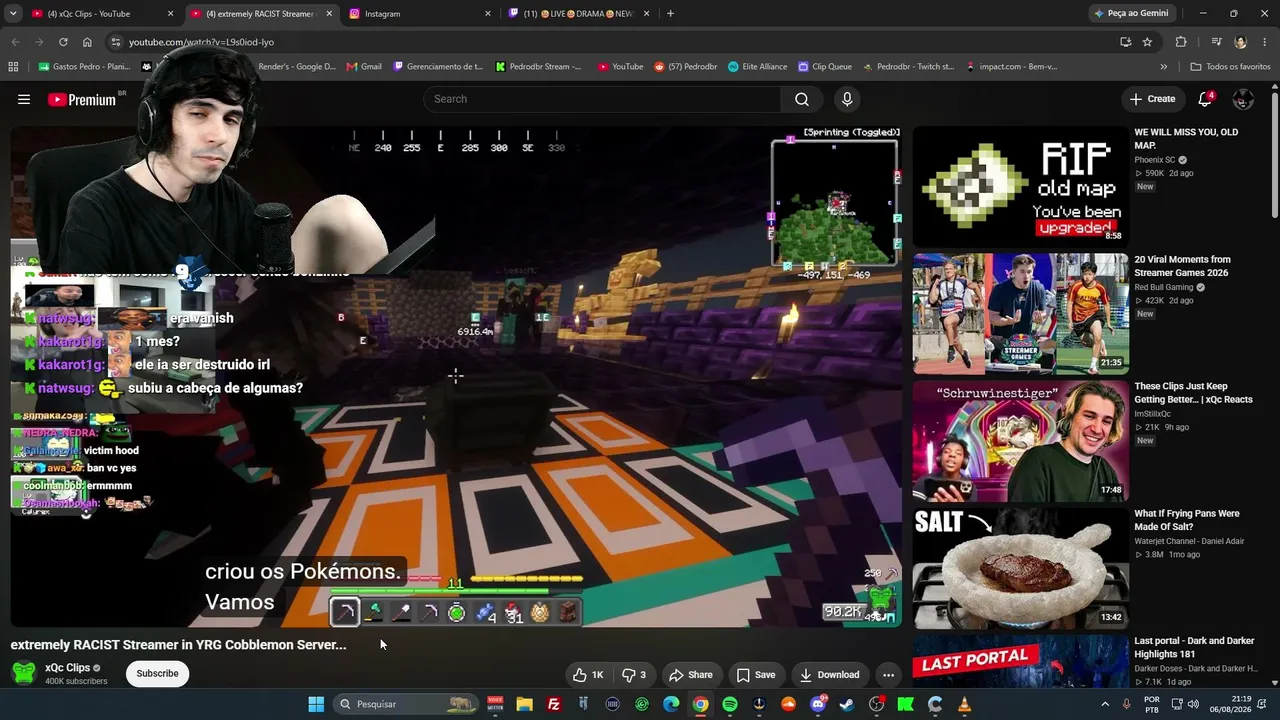This screenshot has height=720, width=1280.
Task: Save the video to a playlist
Action: 756,675
